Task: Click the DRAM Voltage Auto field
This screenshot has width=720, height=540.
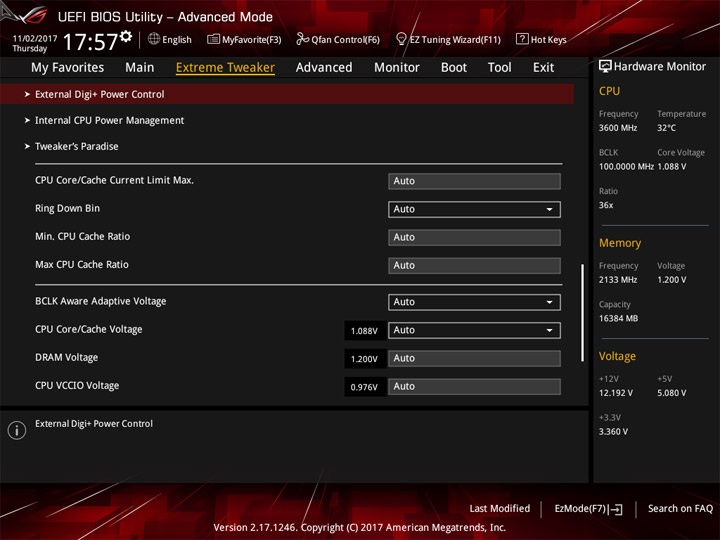Action: tap(474, 358)
